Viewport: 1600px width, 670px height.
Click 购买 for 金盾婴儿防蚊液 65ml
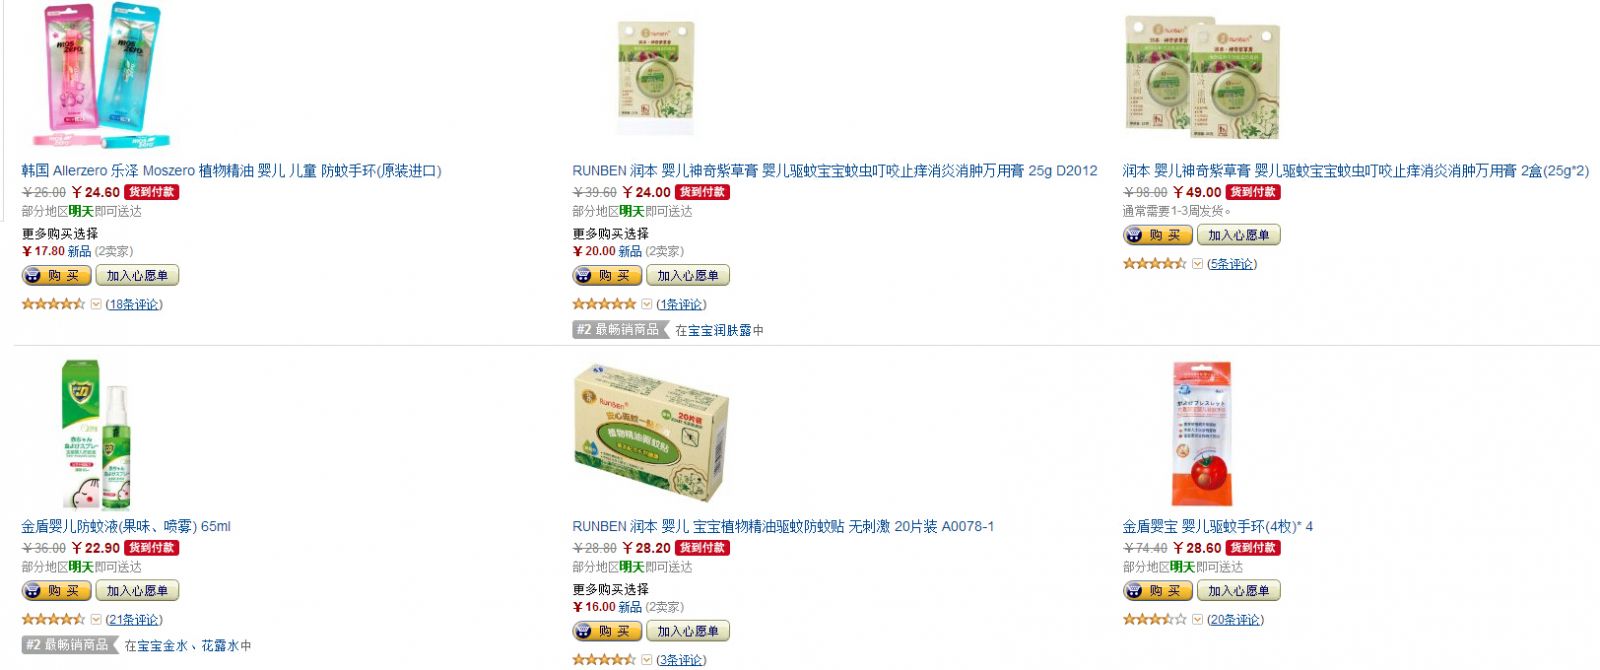click(x=57, y=591)
